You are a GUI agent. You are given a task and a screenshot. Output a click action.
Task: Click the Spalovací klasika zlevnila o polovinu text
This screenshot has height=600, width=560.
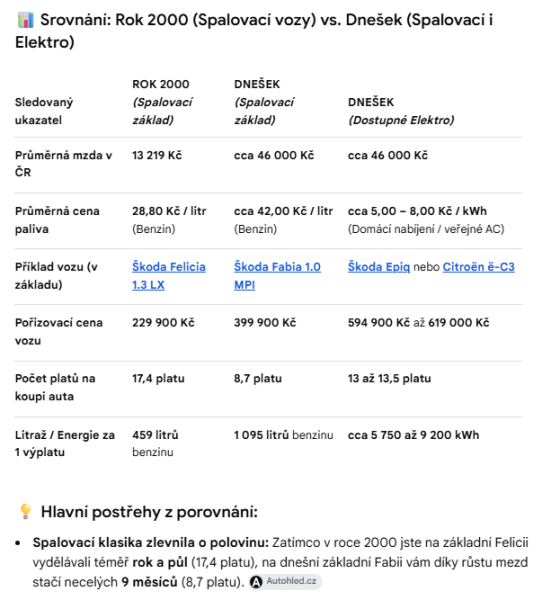(x=151, y=542)
